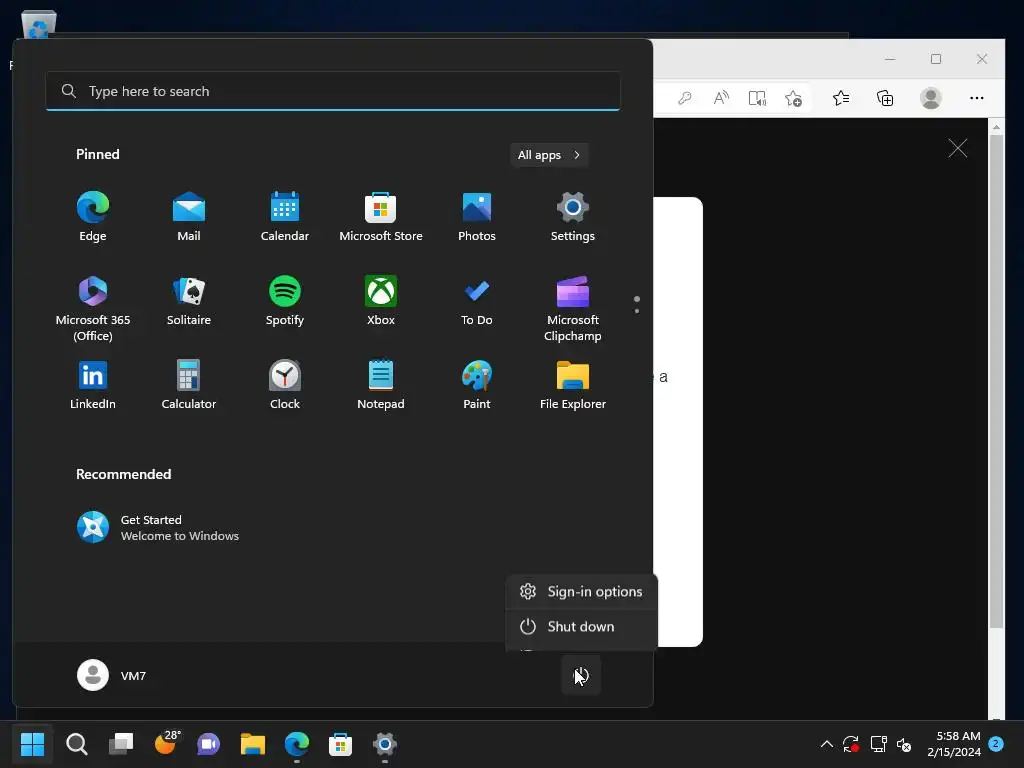This screenshot has width=1024, height=768.
Task: Open Task View on the taskbar
Action: [x=121, y=744]
